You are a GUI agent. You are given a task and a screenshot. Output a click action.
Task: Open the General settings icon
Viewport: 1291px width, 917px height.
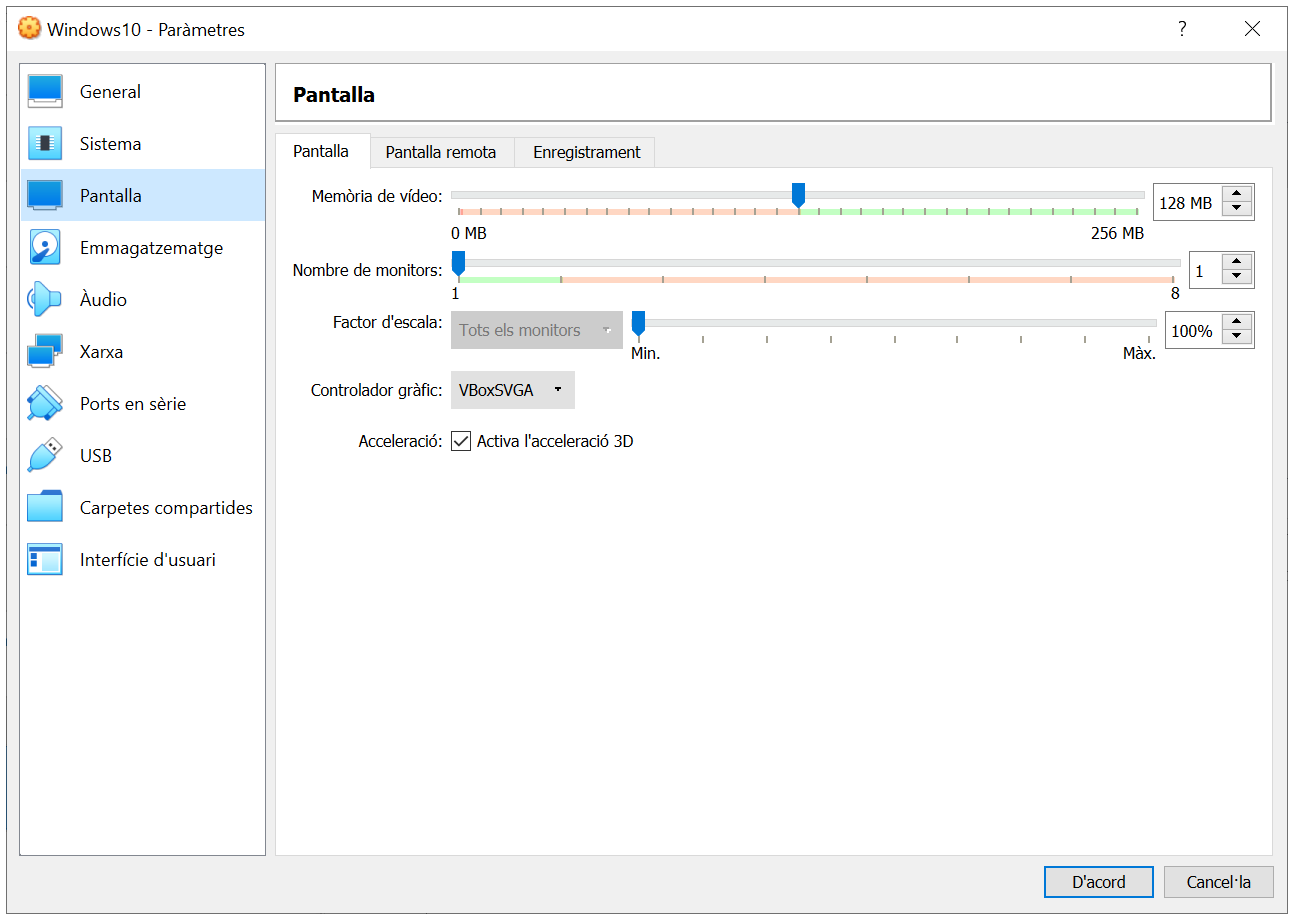[45, 92]
